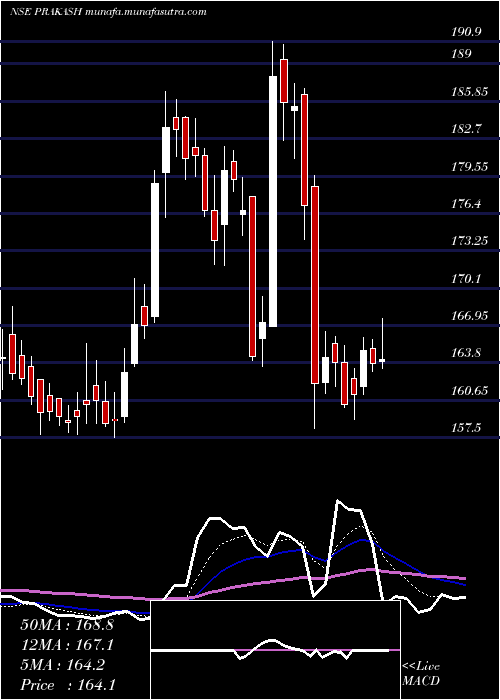500x700 pixels.
Task: Click the MACD inset chart box
Action: tap(275, 650)
